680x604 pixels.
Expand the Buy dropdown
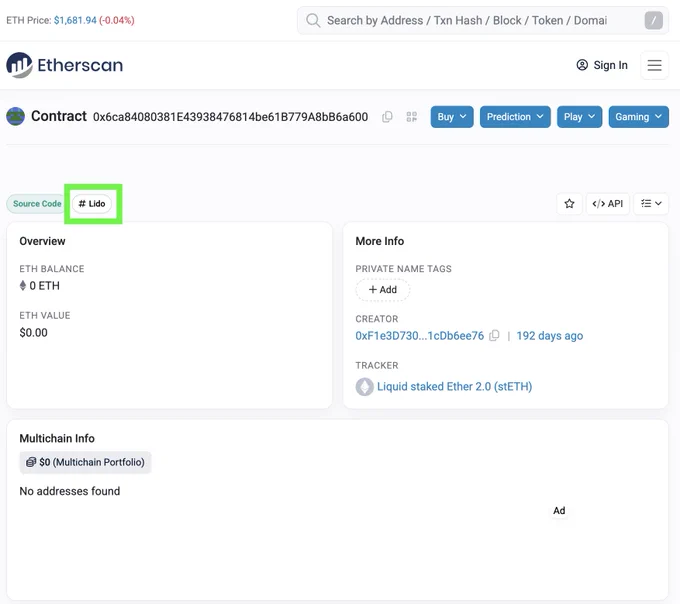[452, 117]
